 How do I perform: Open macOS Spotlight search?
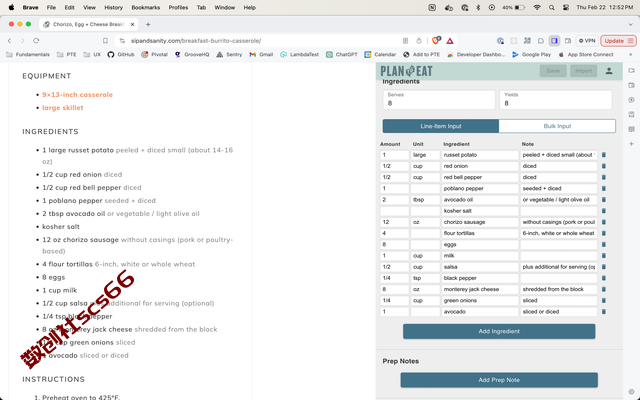[551, 7]
